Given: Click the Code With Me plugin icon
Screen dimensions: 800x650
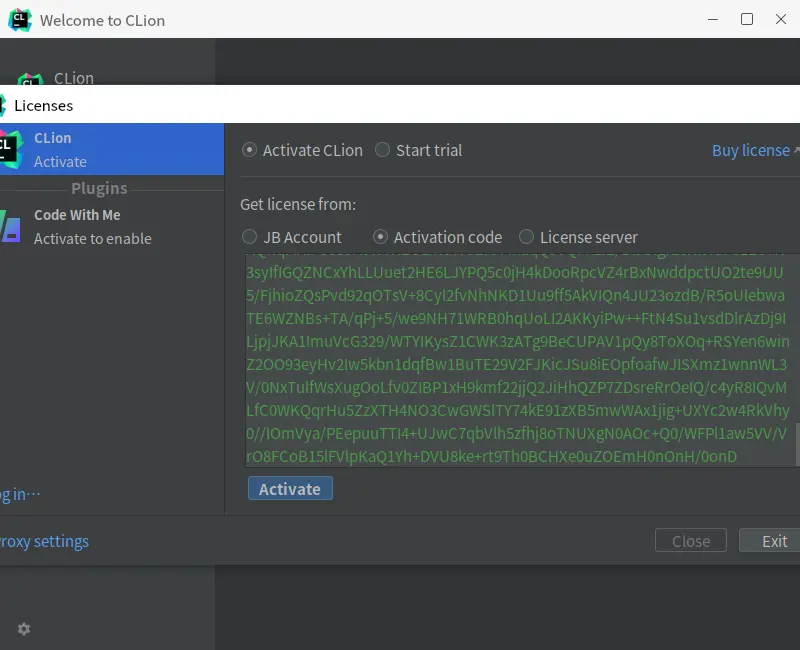Looking at the screenshot, I should pyautogui.click(x=10, y=227).
